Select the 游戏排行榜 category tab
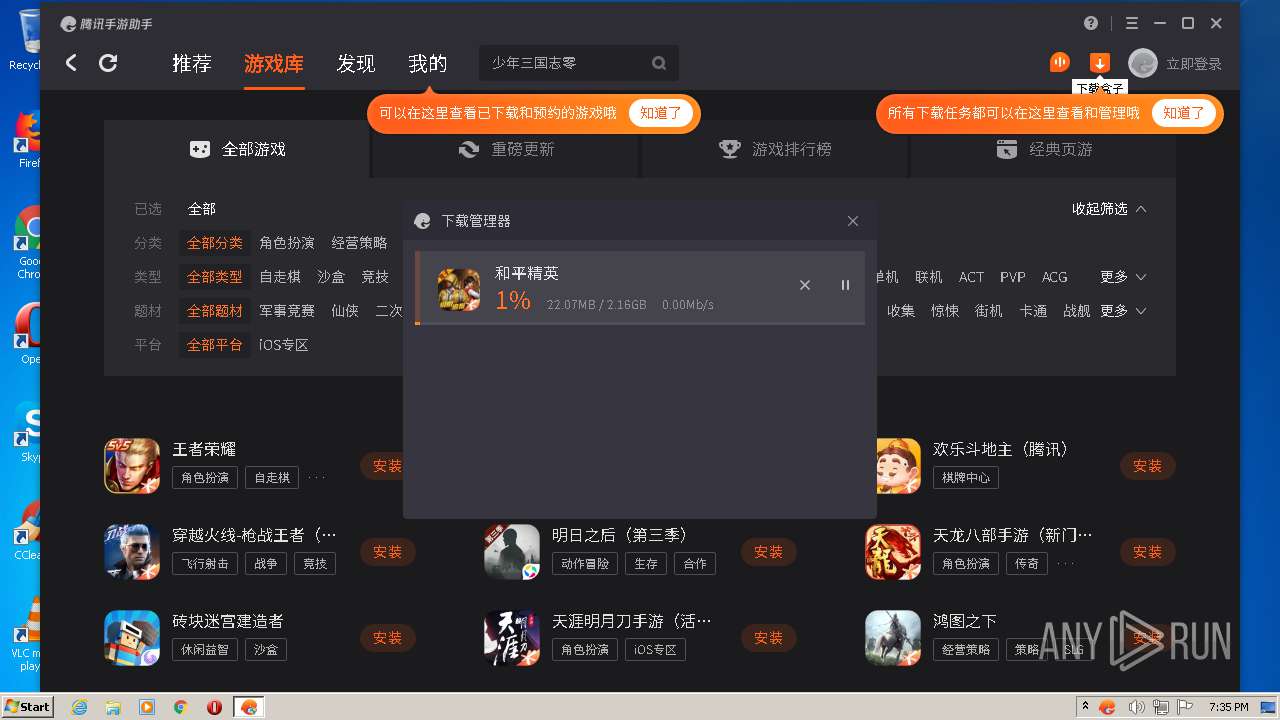The image size is (1280, 720). pyautogui.click(x=775, y=149)
